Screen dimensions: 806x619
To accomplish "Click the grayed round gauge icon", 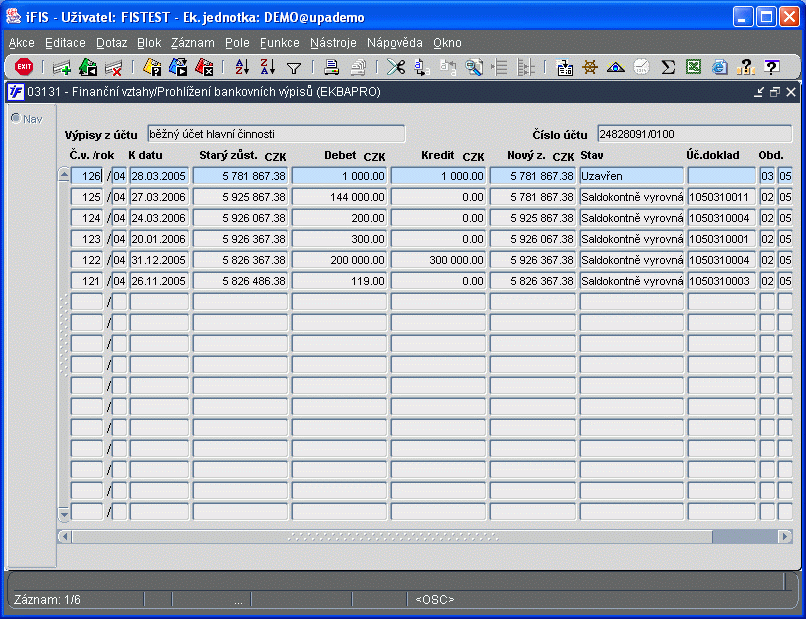I will click(642, 67).
